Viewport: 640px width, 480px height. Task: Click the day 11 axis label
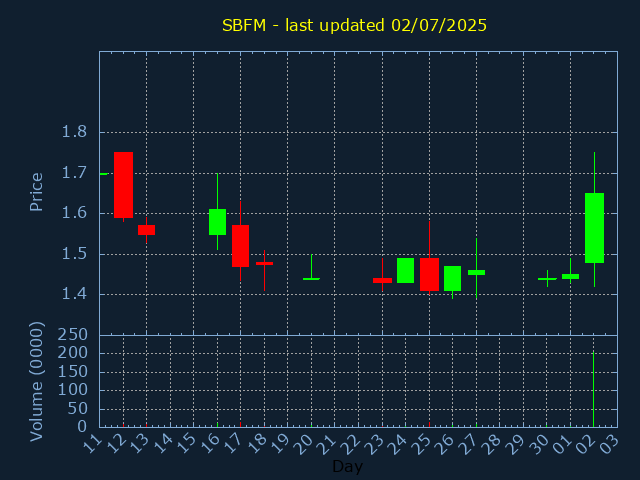(92, 443)
